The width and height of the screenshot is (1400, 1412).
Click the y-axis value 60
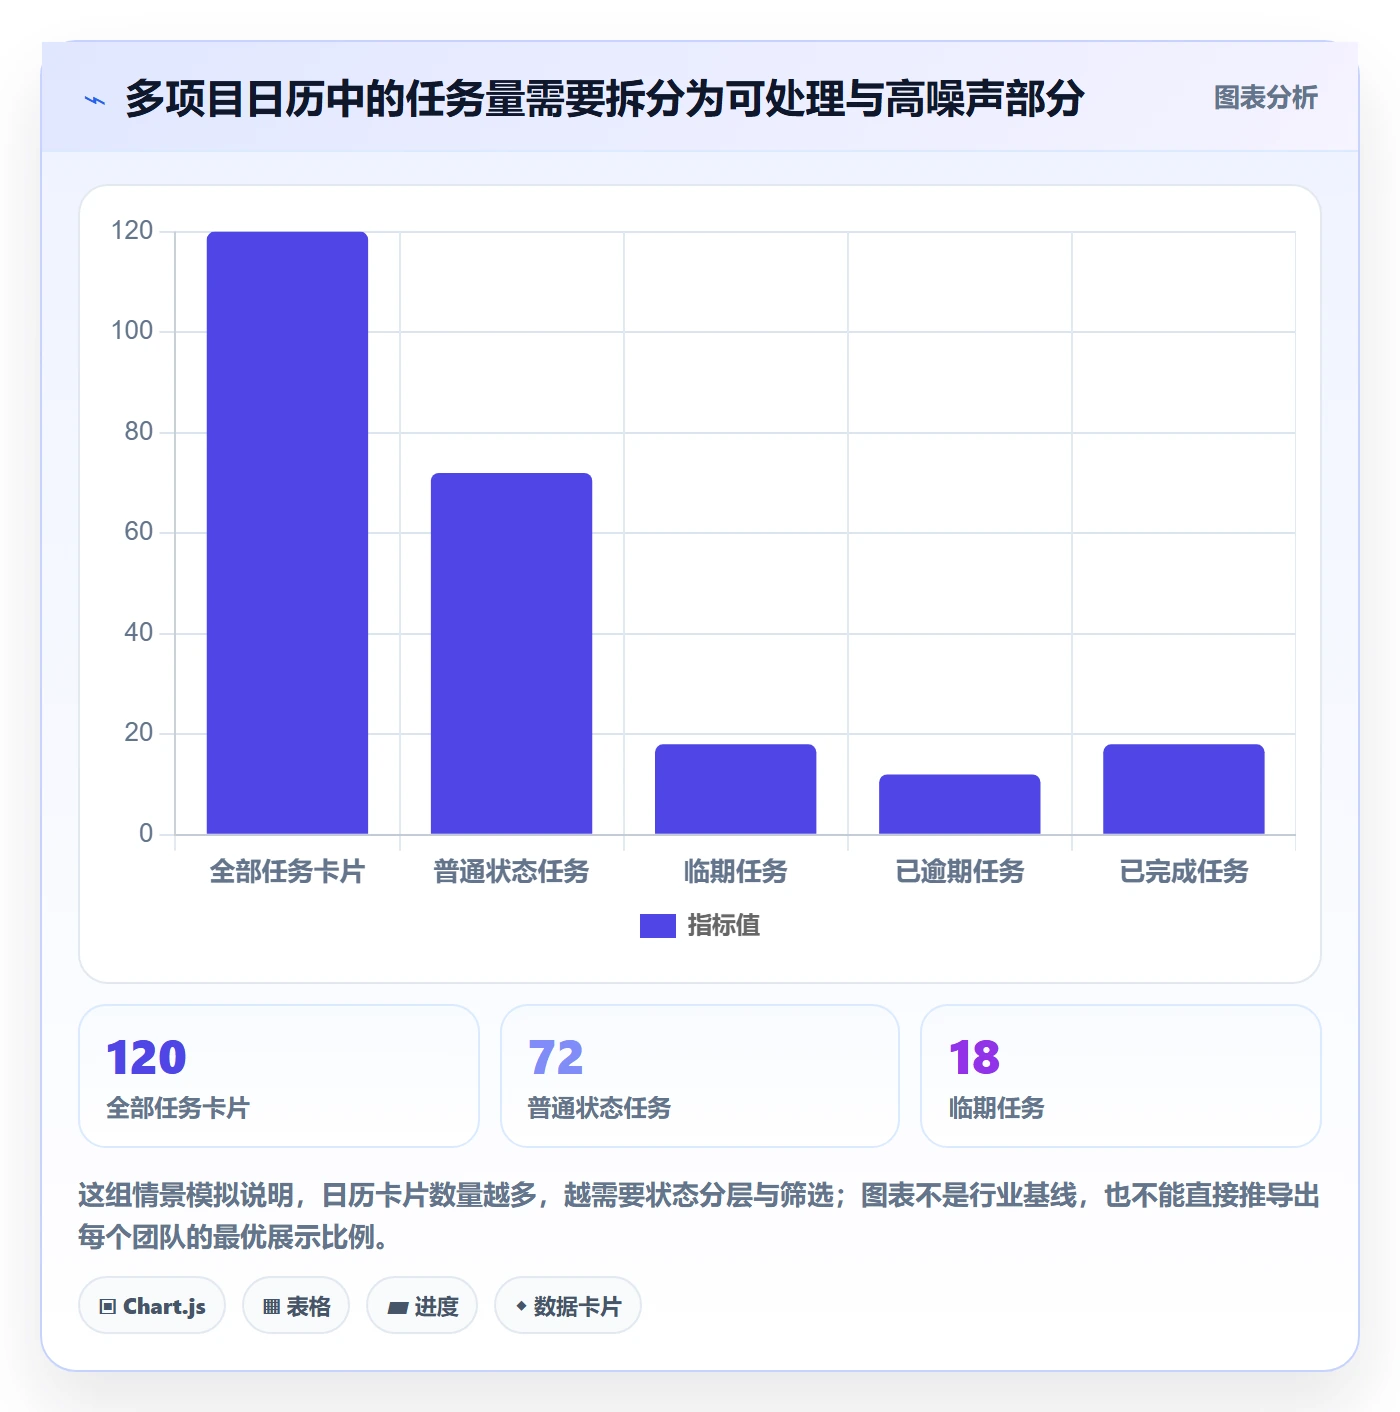[x=138, y=532]
